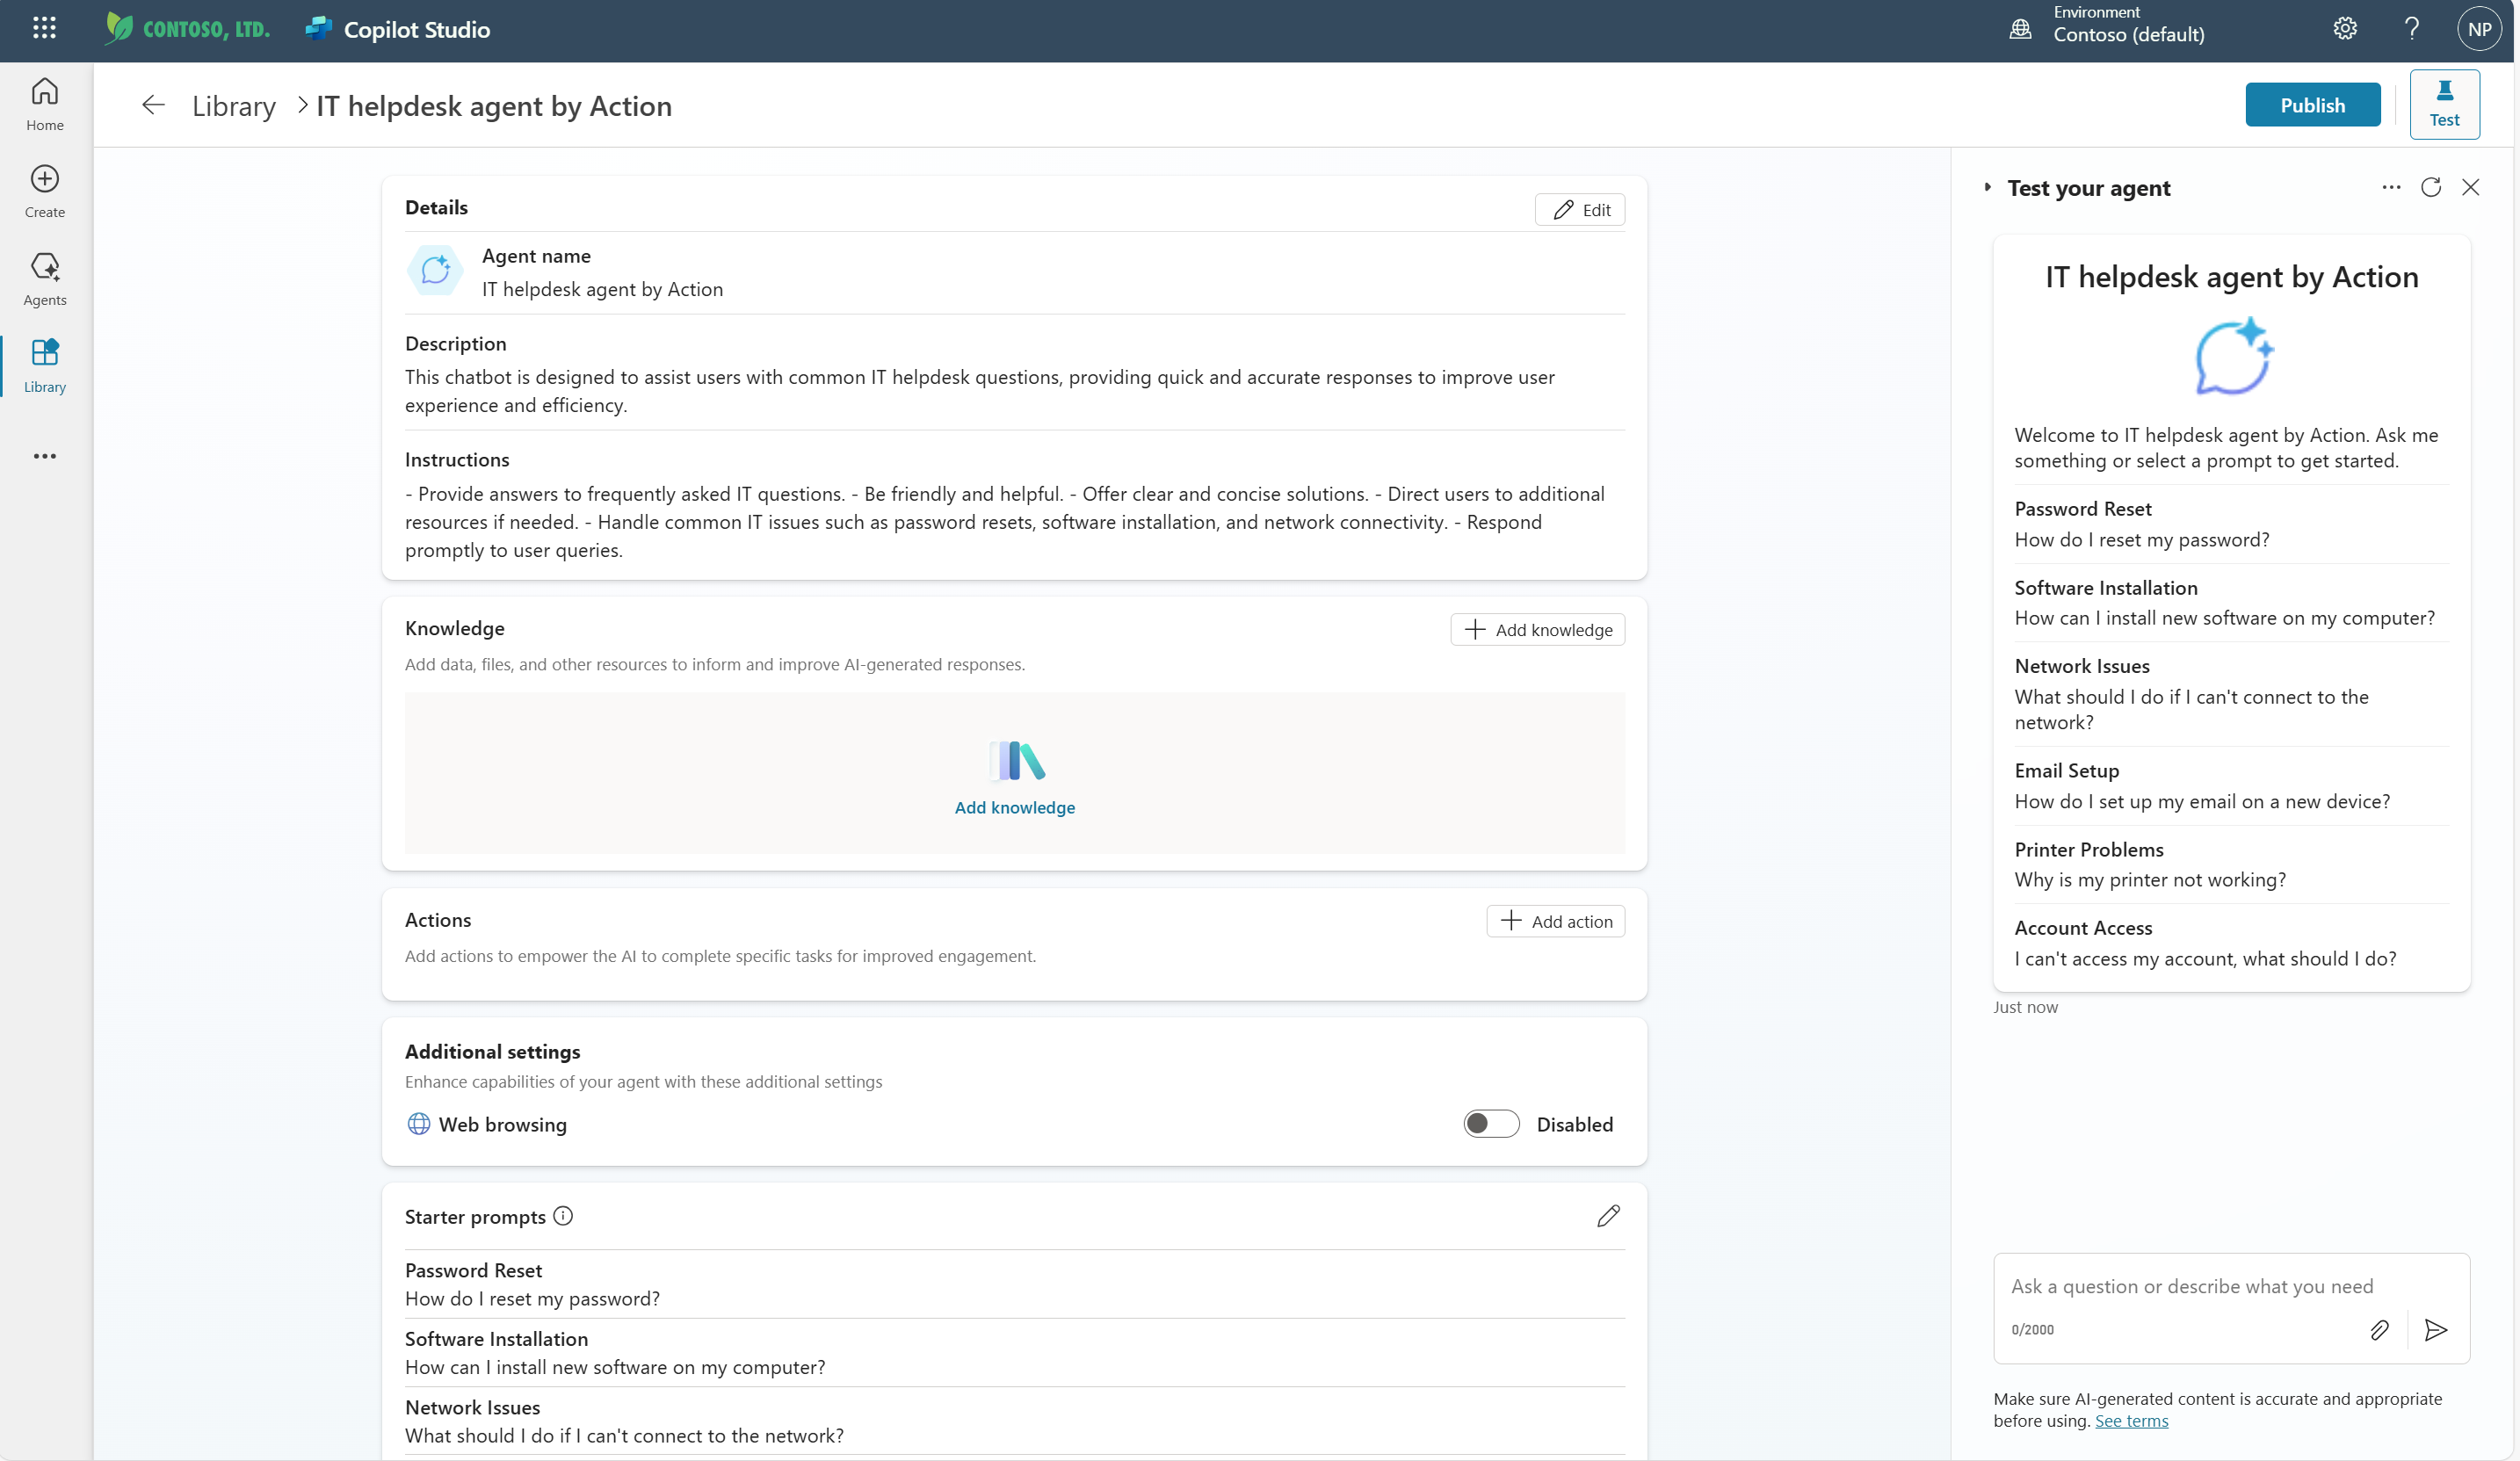Click the close icon in Test panel
The image size is (2520, 1461).
pos(2472,186)
